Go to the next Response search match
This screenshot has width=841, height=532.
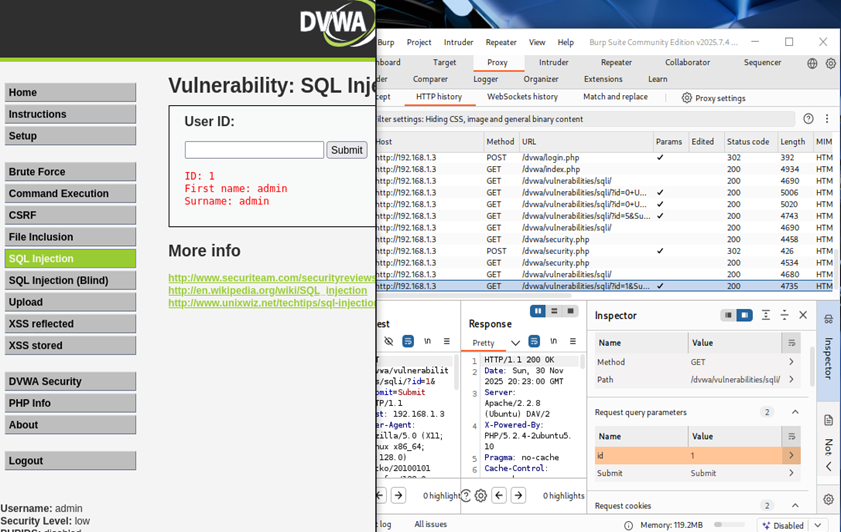[x=518, y=496]
